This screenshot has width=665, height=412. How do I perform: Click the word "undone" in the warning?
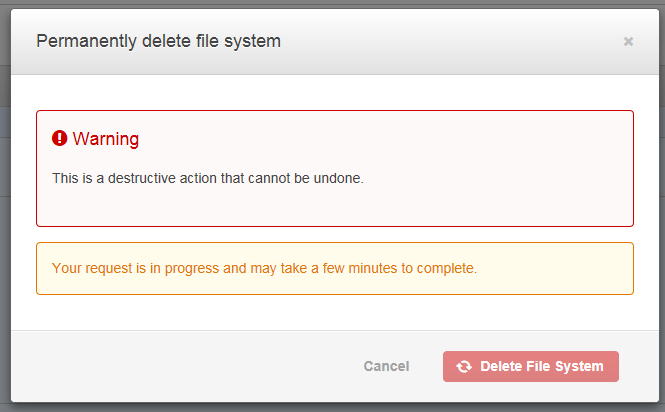pos(338,178)
